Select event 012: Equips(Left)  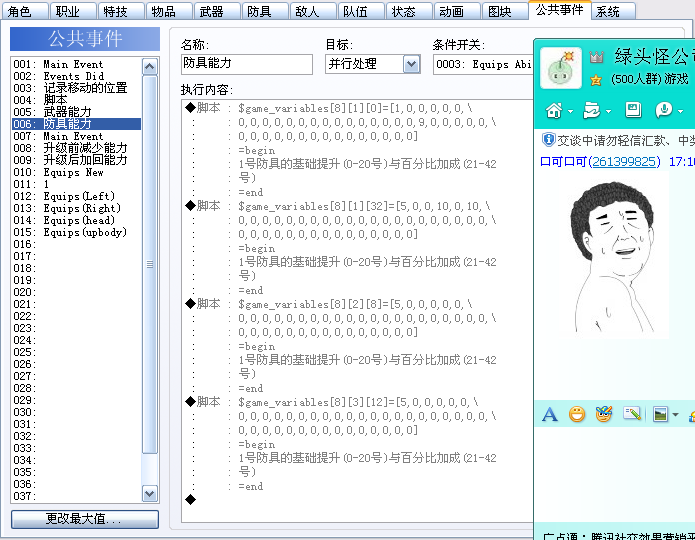click(76, 196)
